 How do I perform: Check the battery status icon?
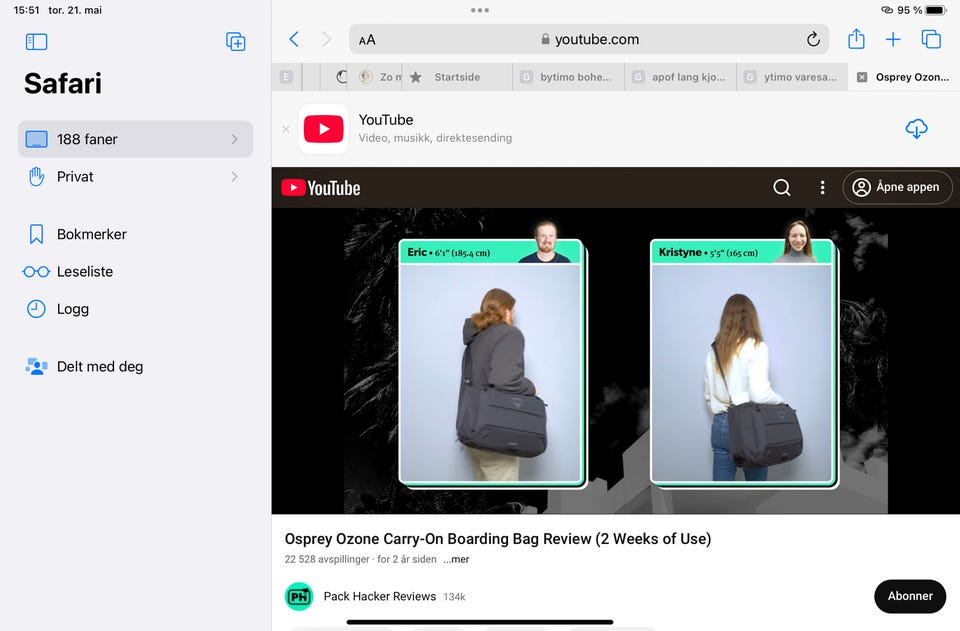click(x=936, y=10)
